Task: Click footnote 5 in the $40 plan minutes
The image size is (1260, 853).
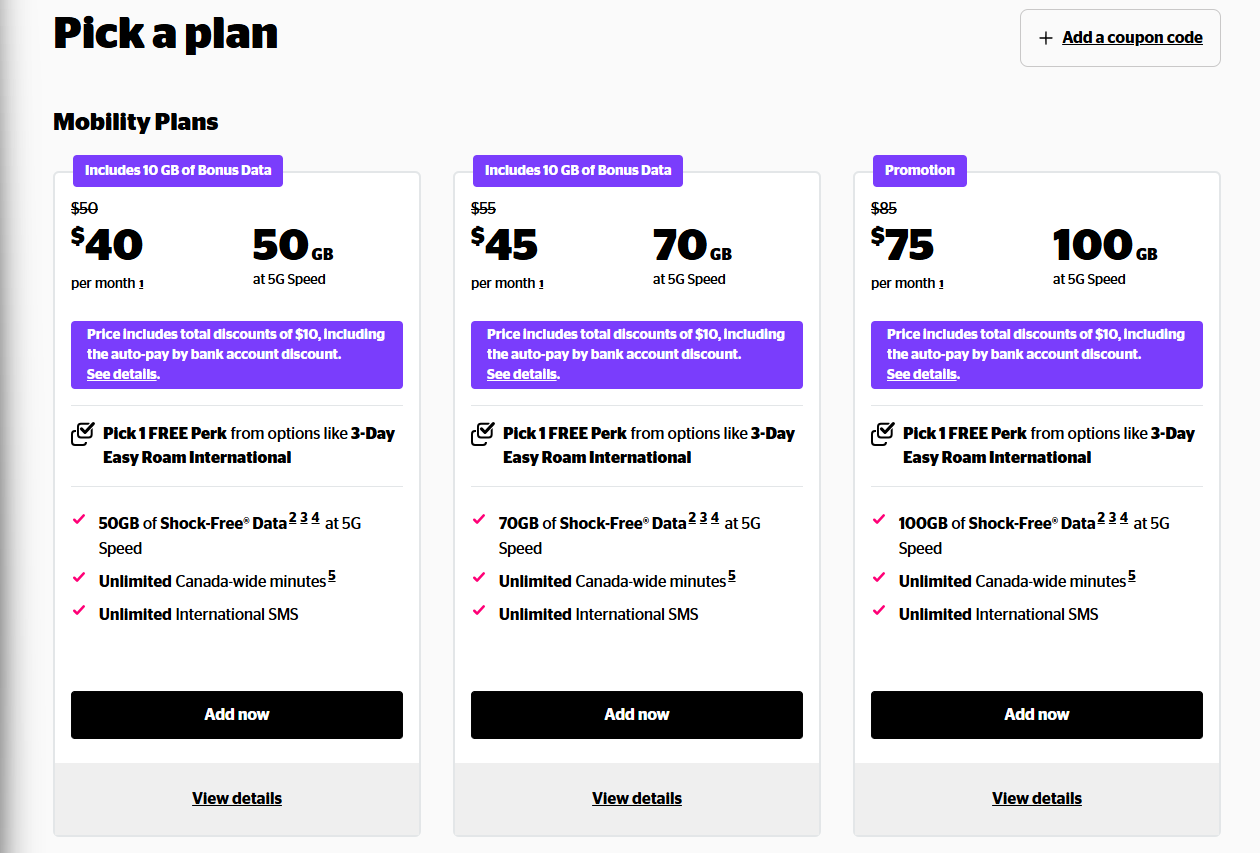Action: pos(332,575)
